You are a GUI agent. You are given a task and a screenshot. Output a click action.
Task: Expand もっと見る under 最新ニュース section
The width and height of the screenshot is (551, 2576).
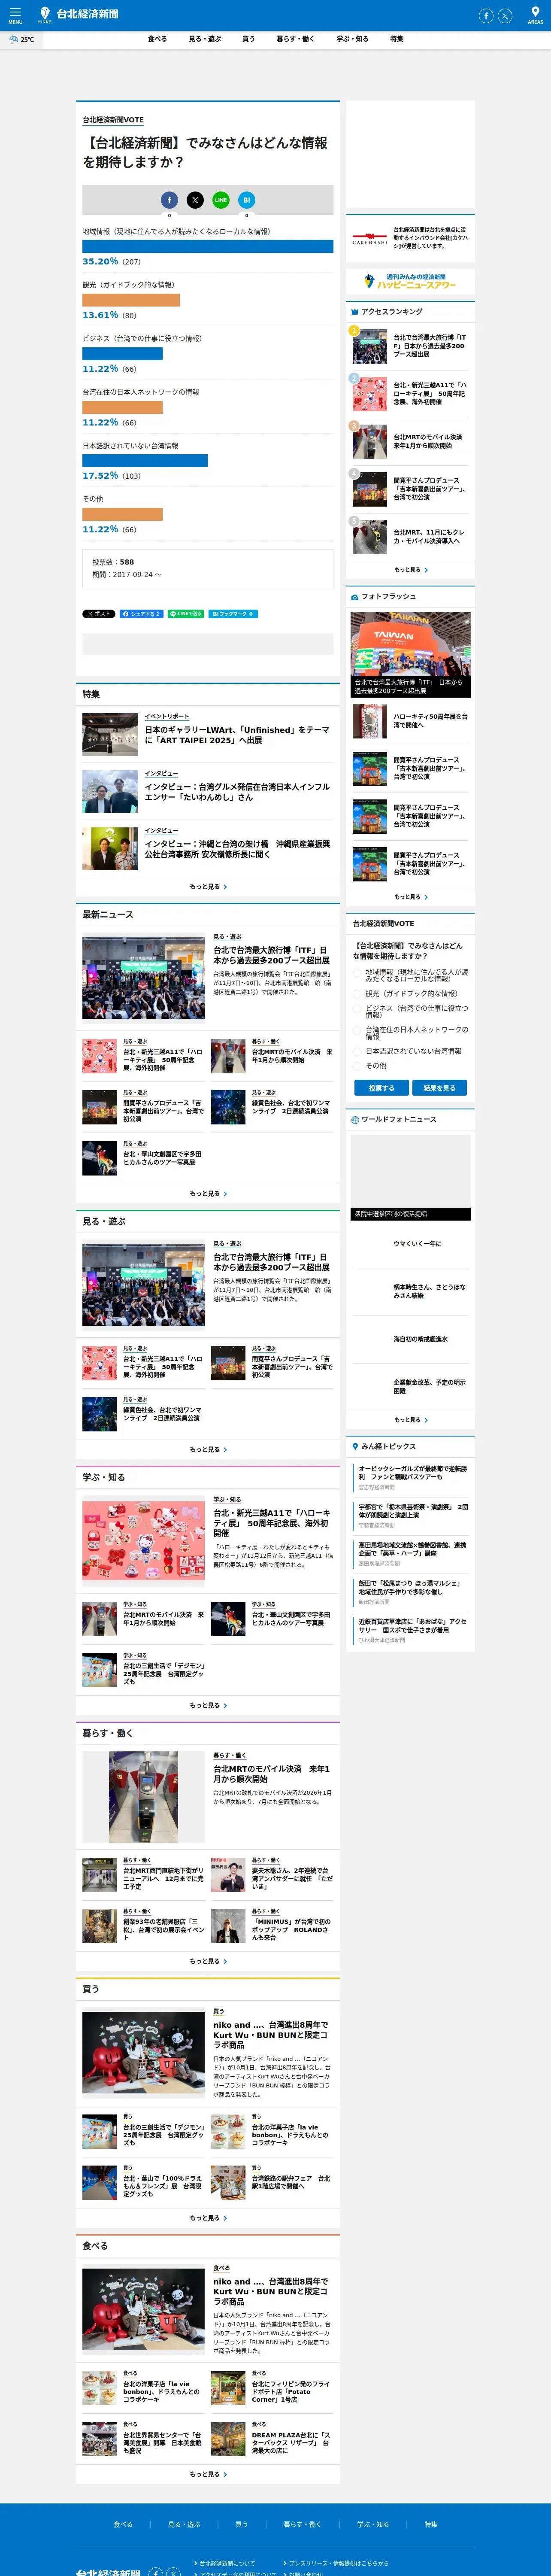[x=208, y=1194]
